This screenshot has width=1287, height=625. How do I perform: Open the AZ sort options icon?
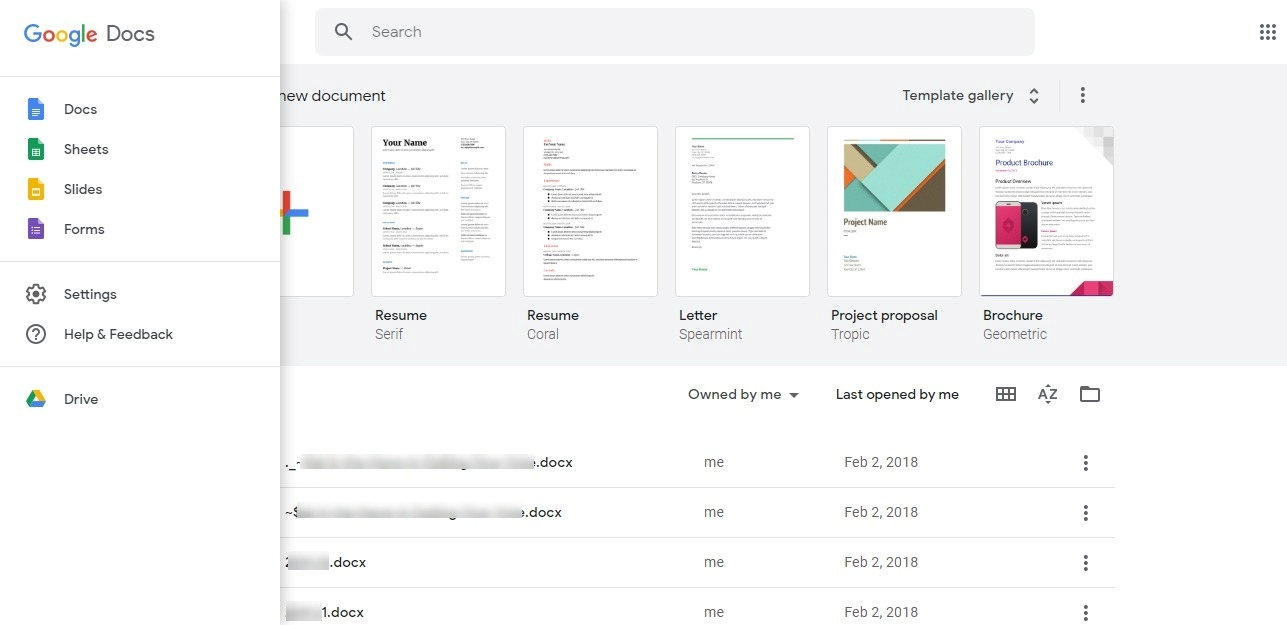point(1047,394)
